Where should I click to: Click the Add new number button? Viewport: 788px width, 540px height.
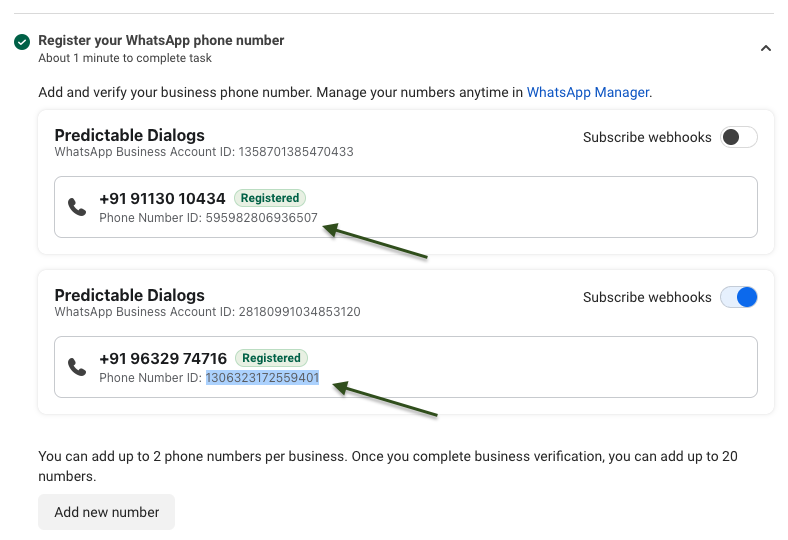pyautogui.click(x=107, y=512)
